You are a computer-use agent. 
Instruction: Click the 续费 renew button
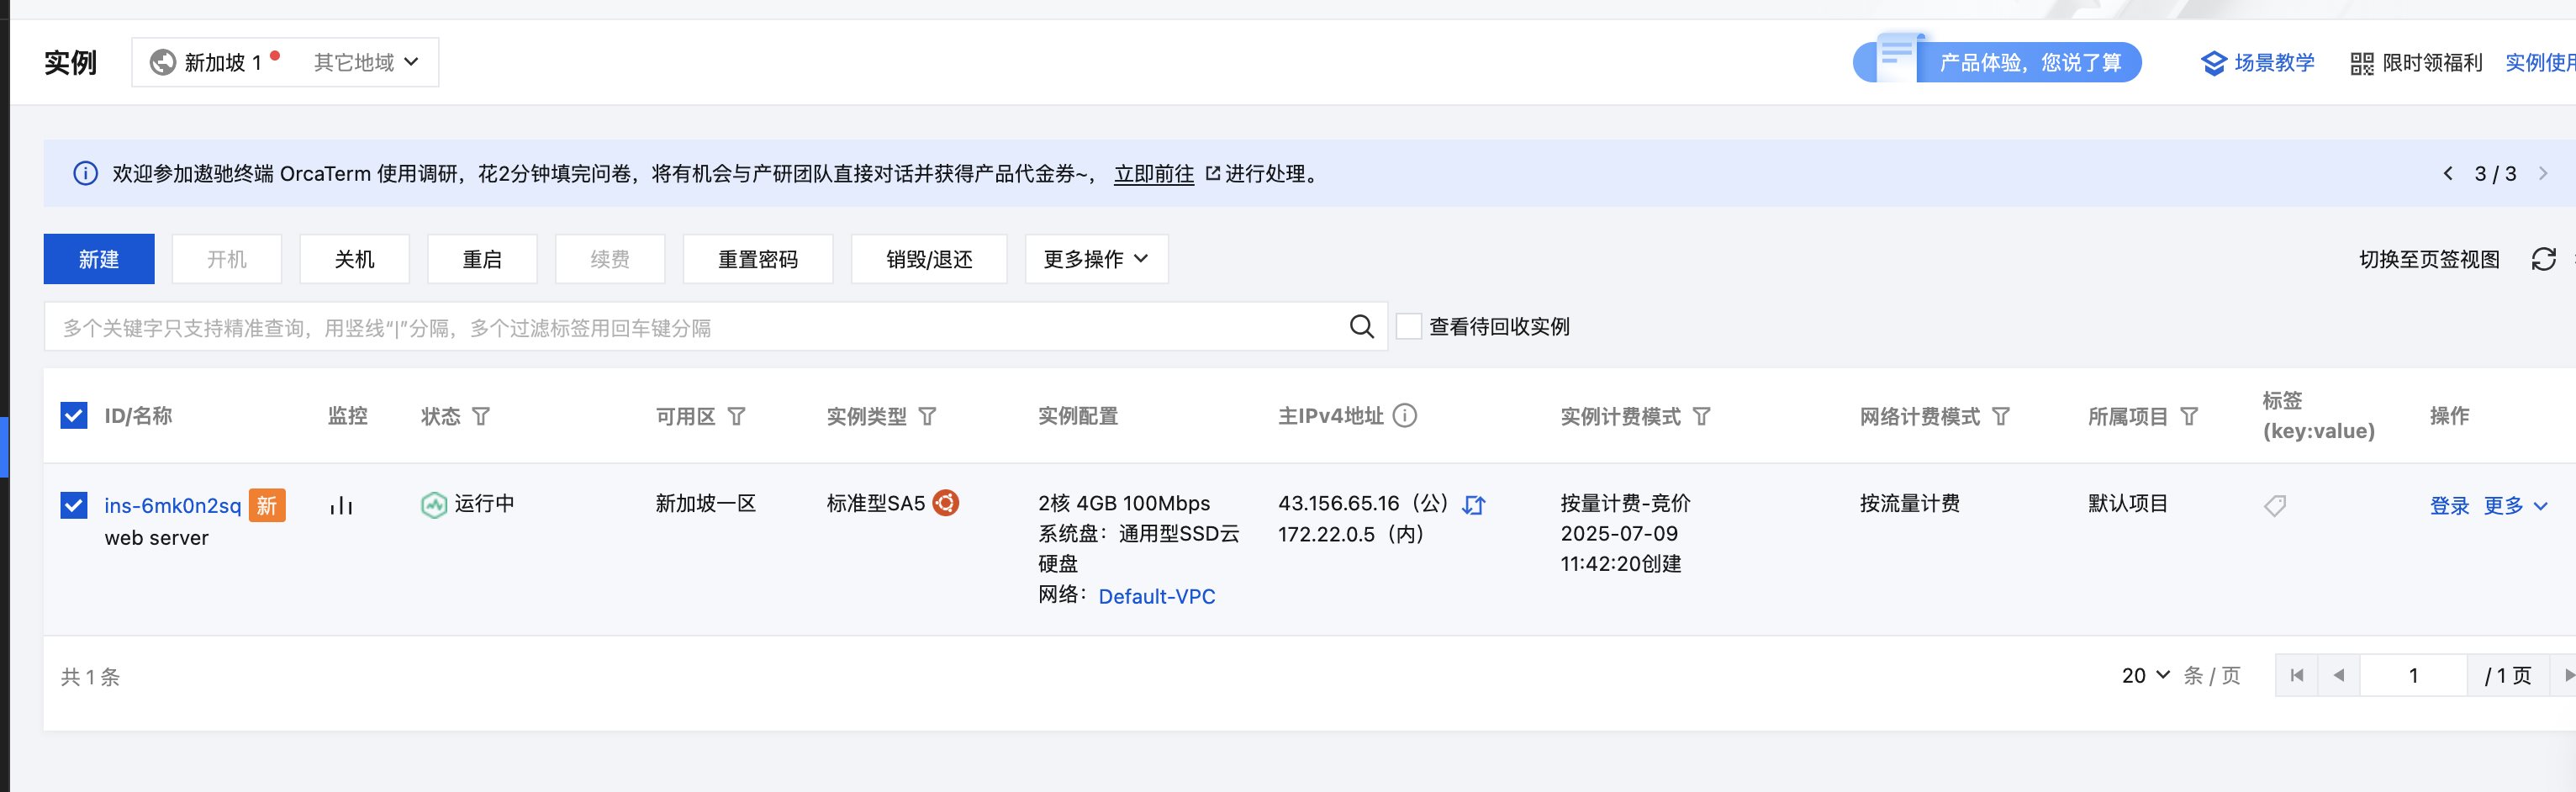click(610, 259)
